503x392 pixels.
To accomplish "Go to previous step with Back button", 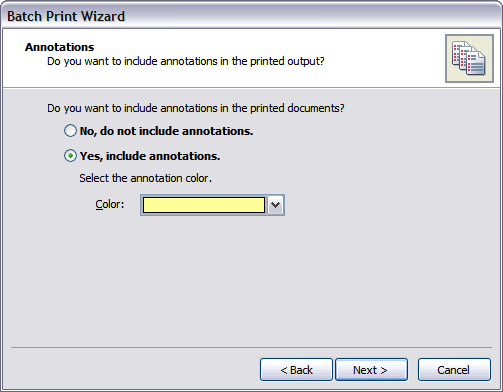I will click(x=296, y=369).
